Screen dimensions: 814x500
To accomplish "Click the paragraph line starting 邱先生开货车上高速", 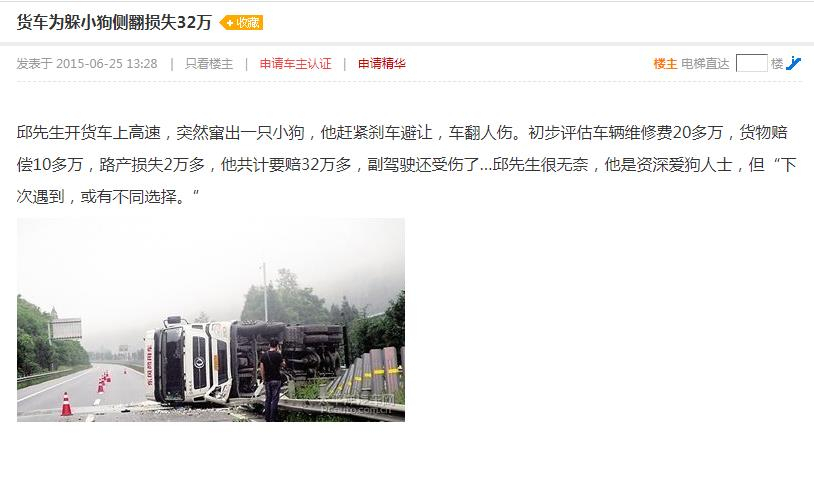I will tap(402, 133).
